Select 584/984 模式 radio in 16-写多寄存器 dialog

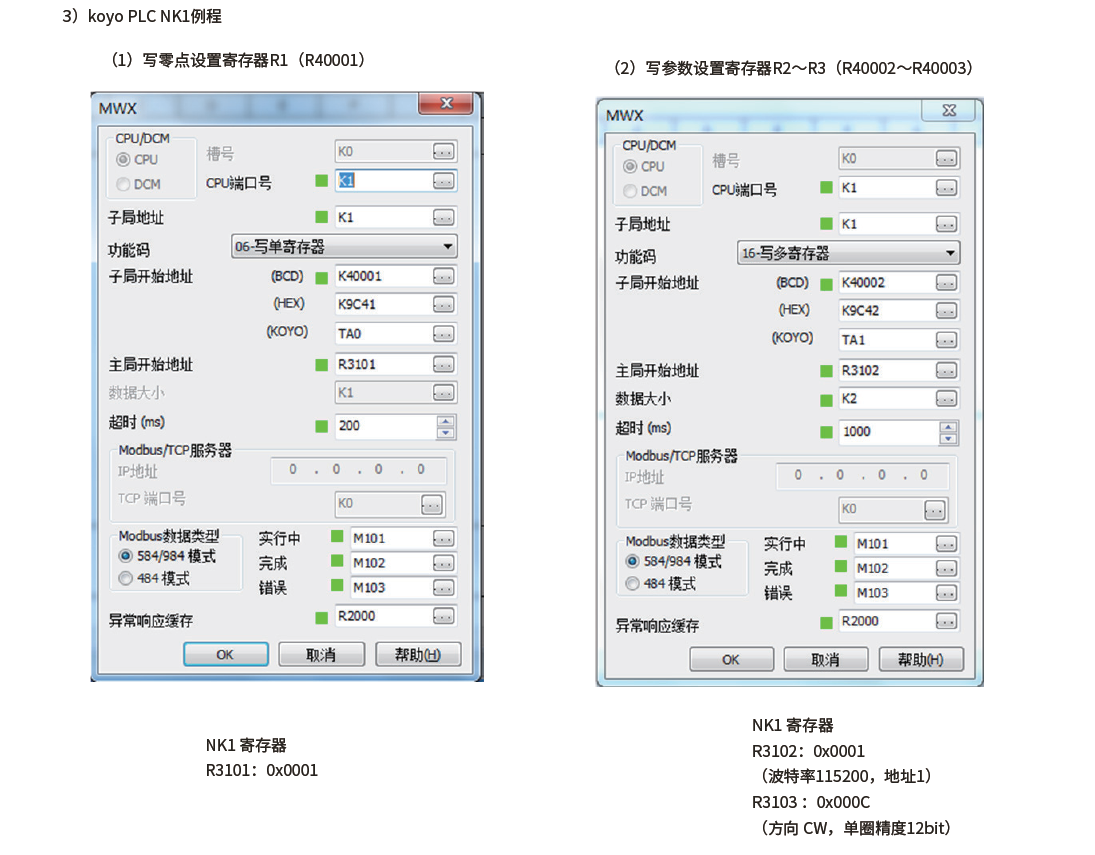tap(632, 562)
